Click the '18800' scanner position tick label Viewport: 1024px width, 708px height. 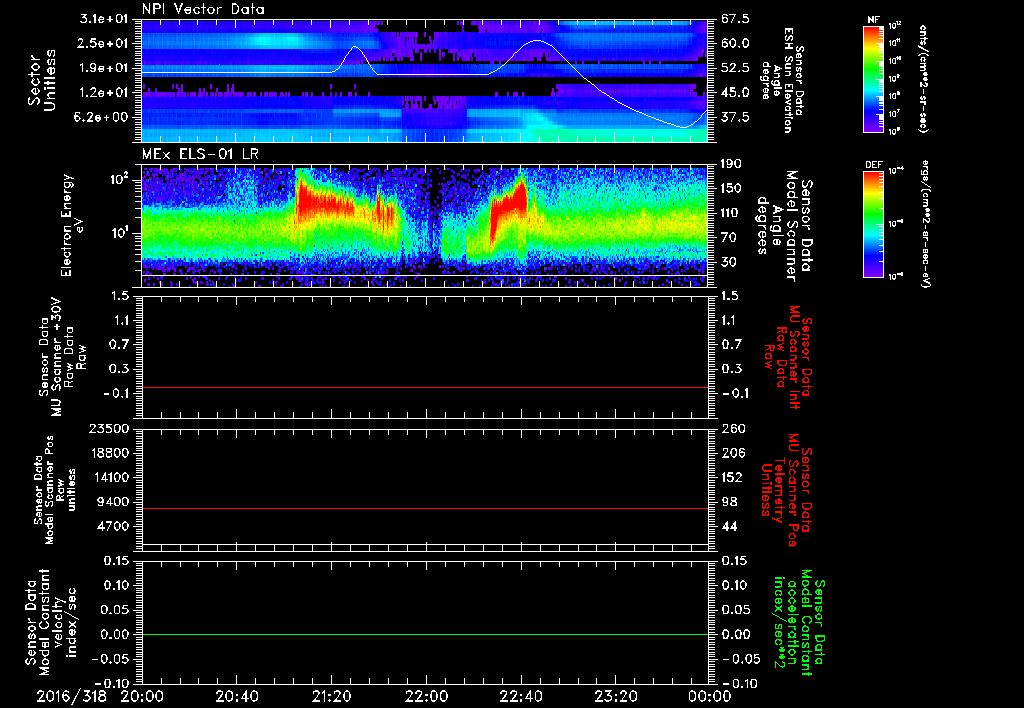(110, 453)
